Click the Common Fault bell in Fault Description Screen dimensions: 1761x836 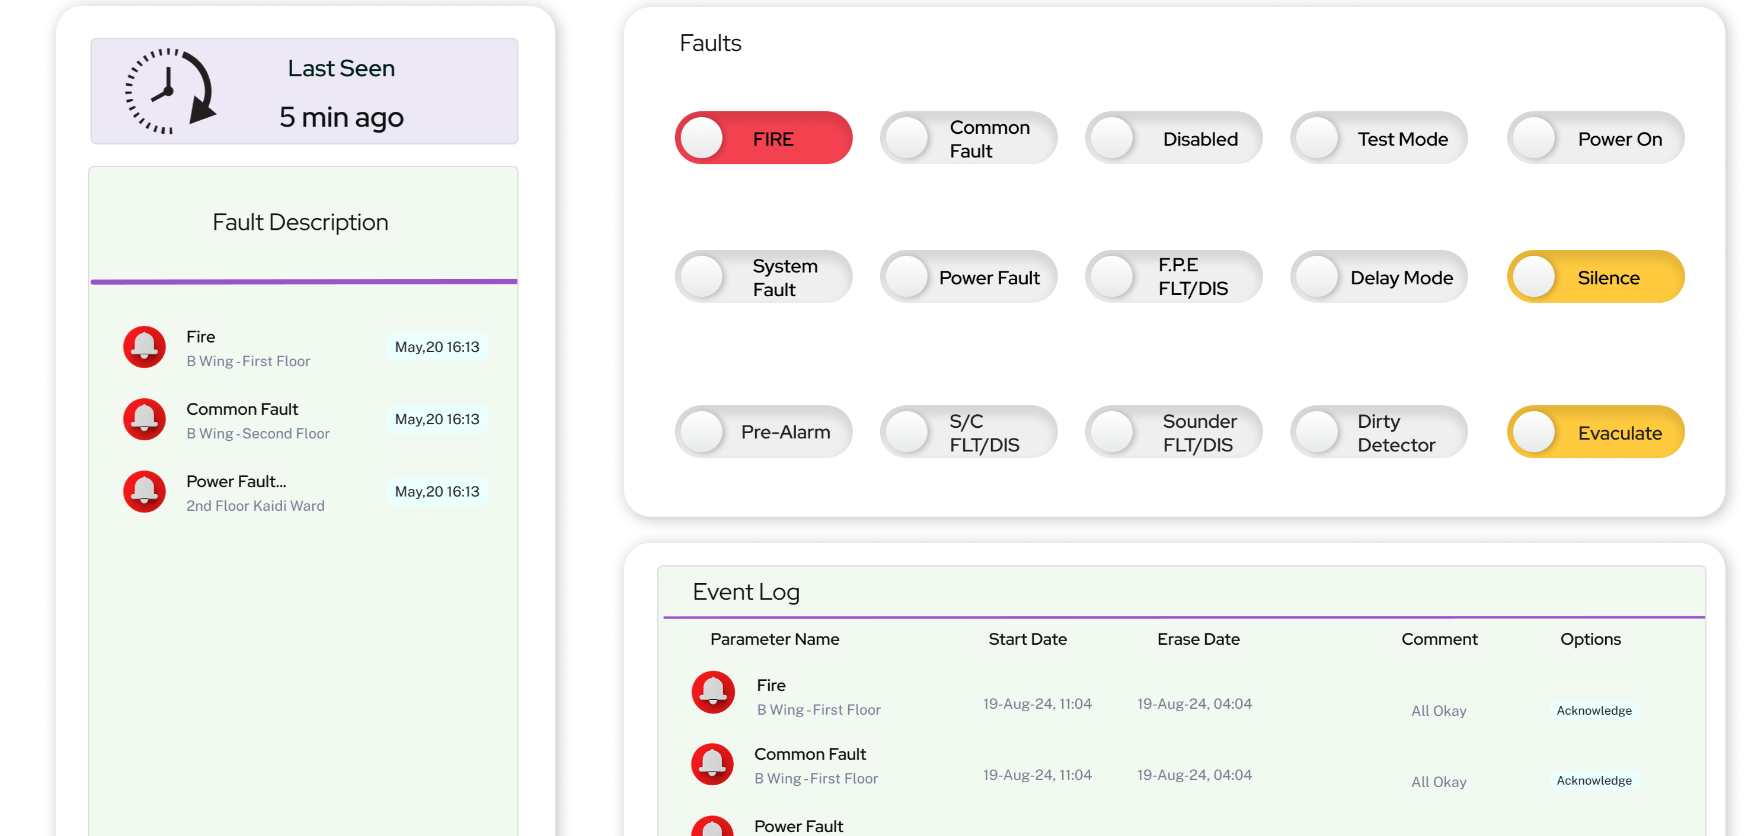point(144,419)
